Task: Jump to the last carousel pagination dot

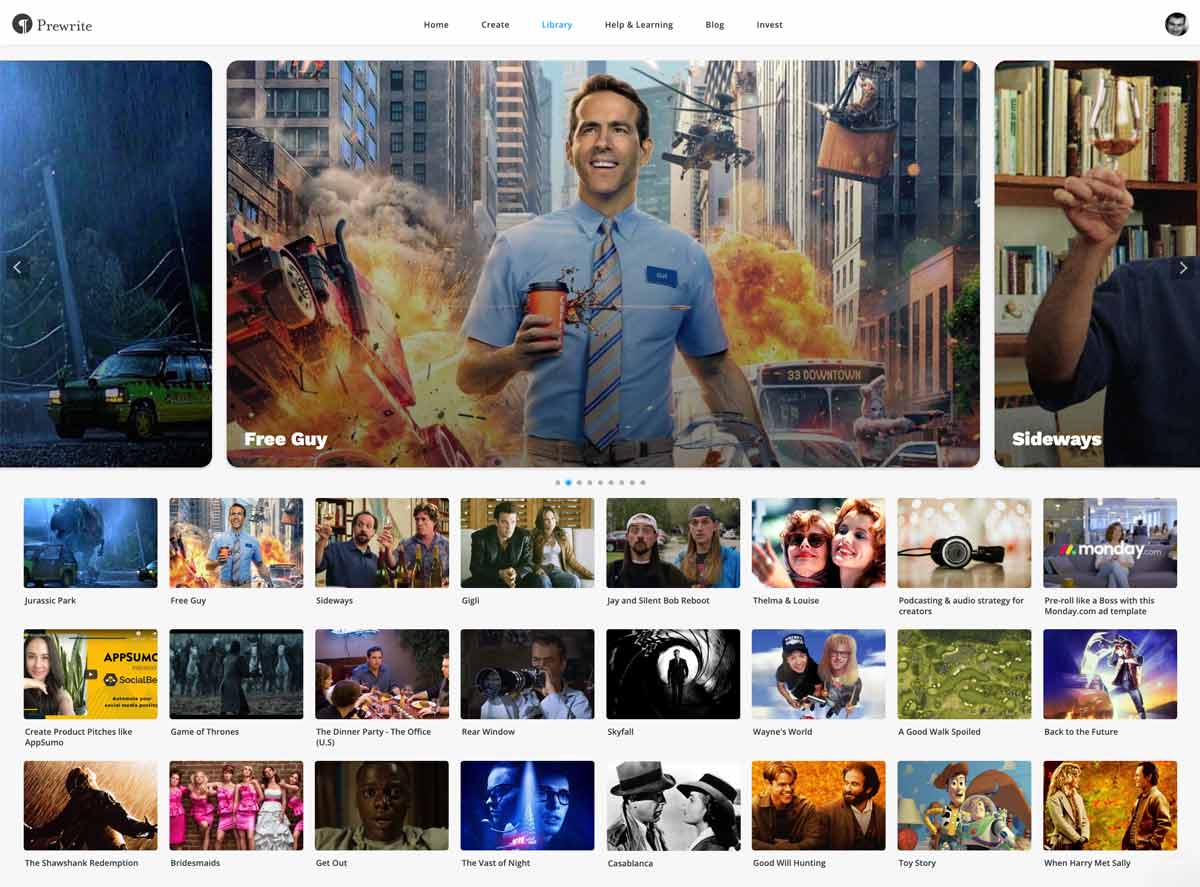Action: 643,483
